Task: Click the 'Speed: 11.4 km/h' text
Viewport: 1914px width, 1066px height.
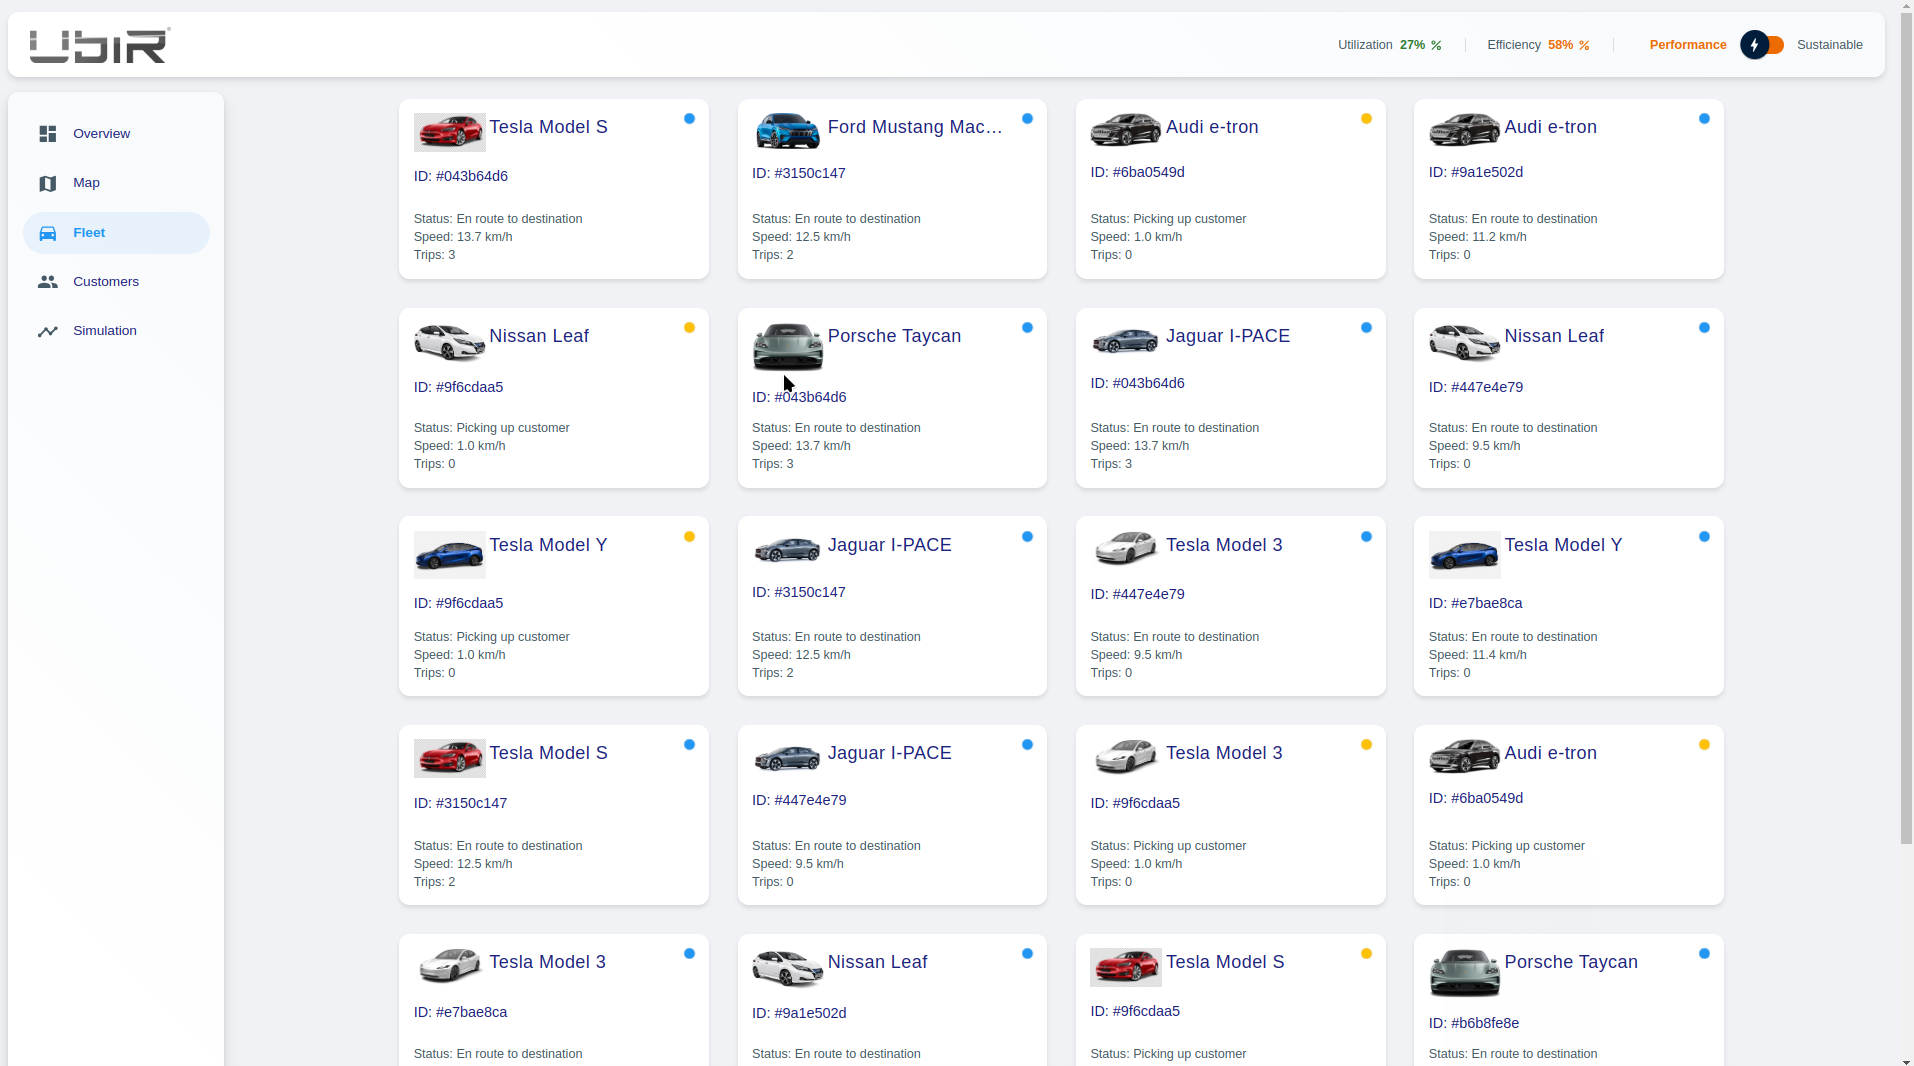Action: 1478,655
